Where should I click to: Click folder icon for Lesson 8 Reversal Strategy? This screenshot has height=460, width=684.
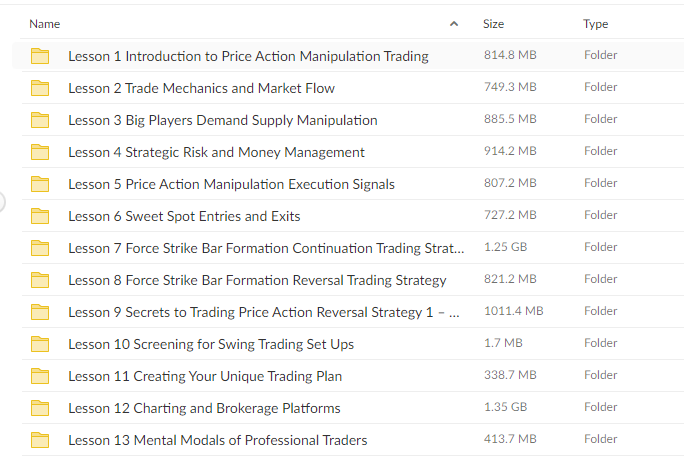pyautogui.click(x=40, y=280)
